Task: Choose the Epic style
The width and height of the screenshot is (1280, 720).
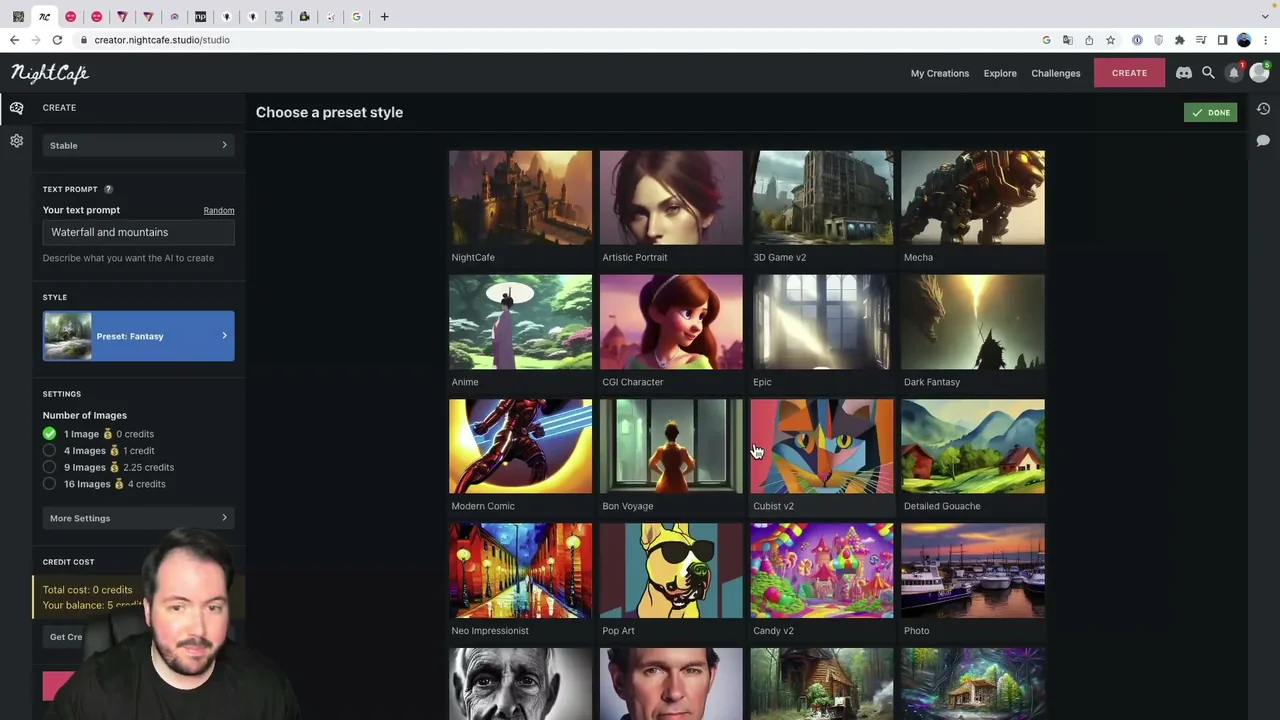Action: click(x=822, y=331)
